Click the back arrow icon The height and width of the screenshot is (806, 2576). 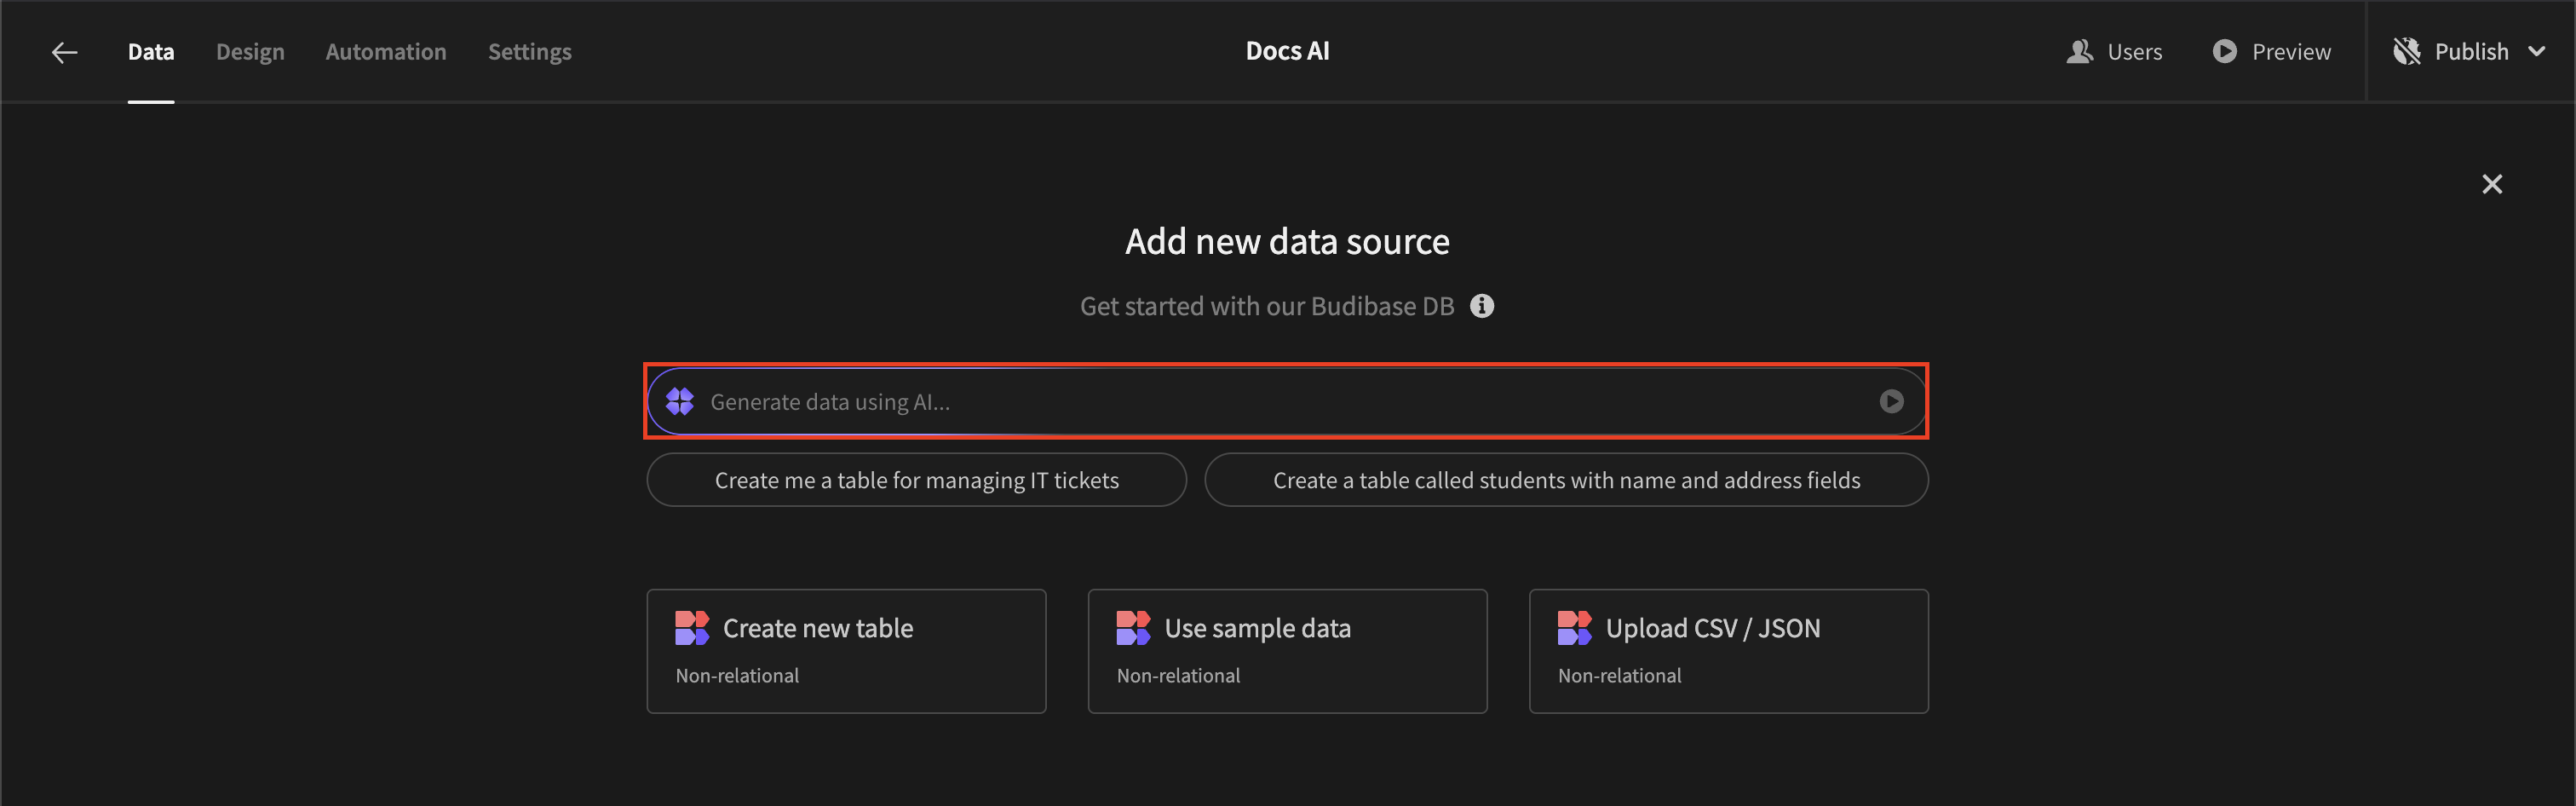(x=65, y=52)
